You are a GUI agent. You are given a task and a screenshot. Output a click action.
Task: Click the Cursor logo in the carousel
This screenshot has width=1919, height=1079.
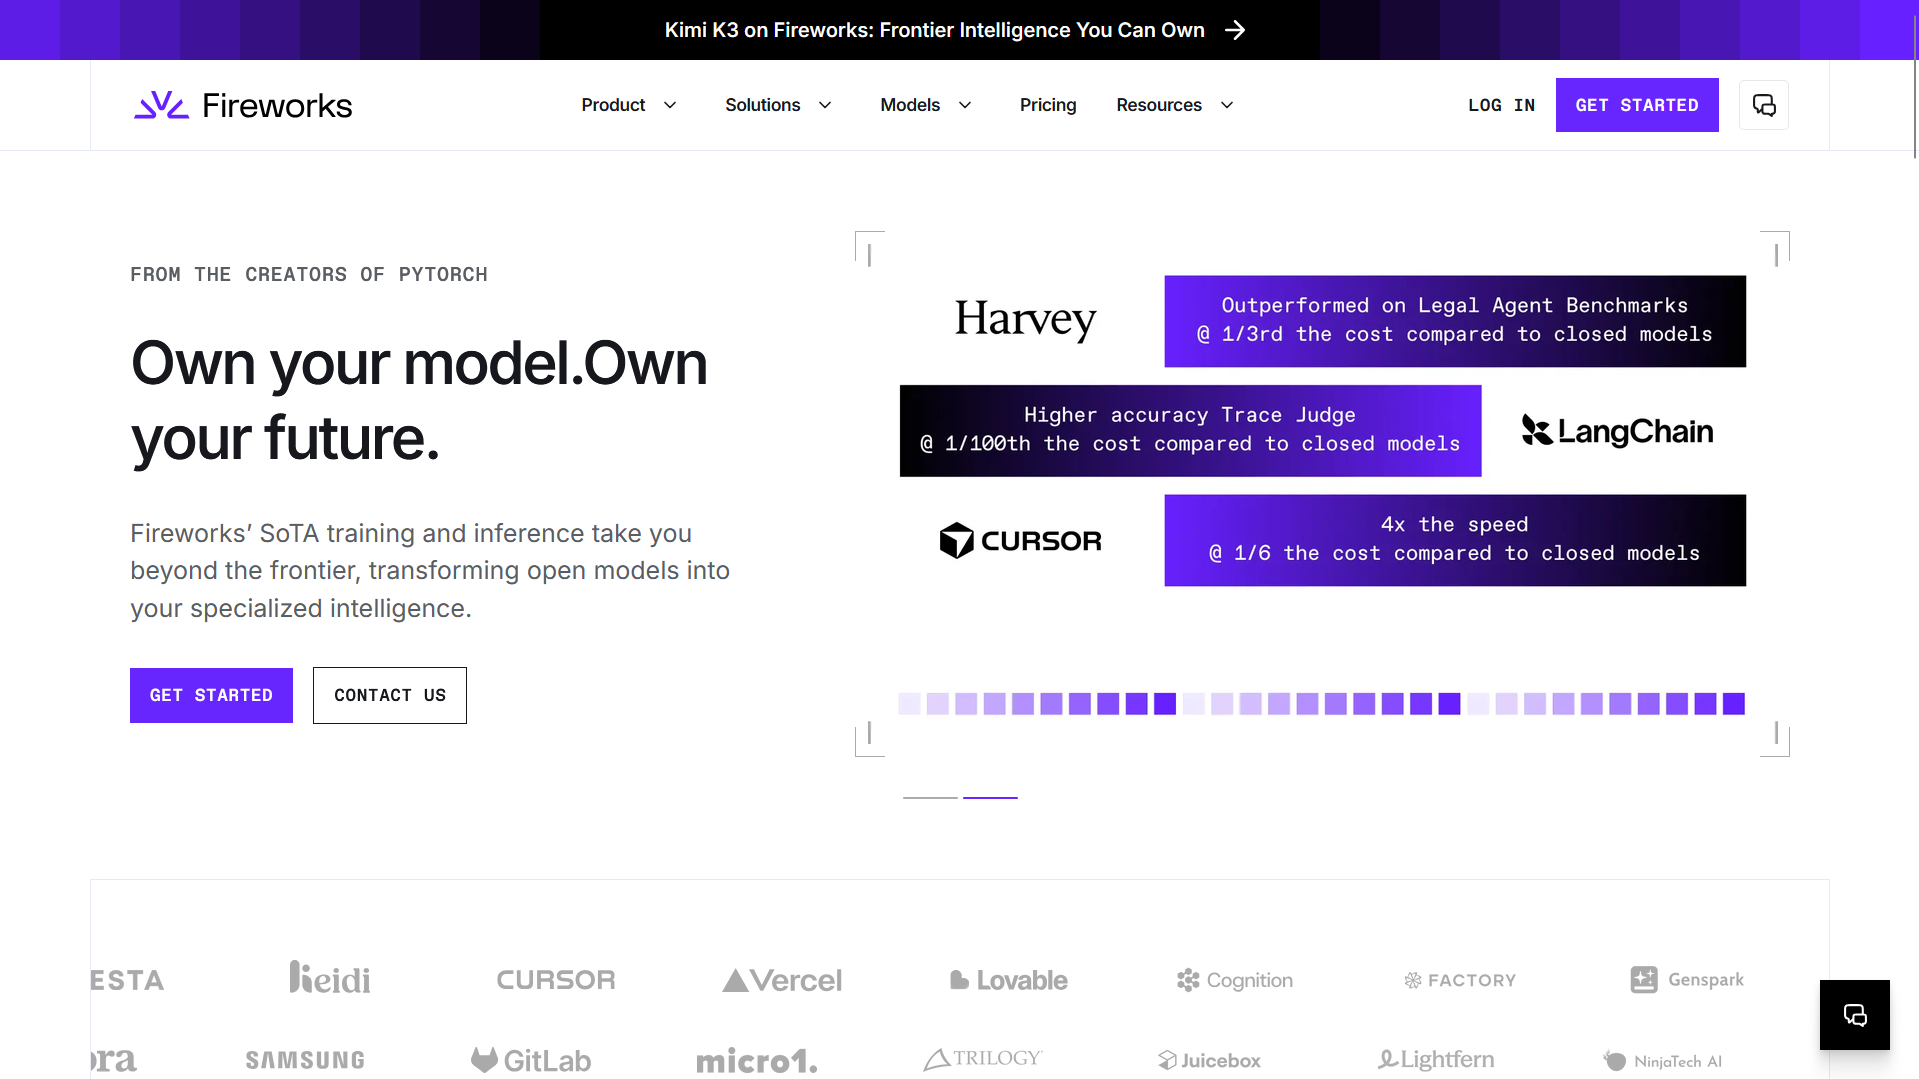1020,540
